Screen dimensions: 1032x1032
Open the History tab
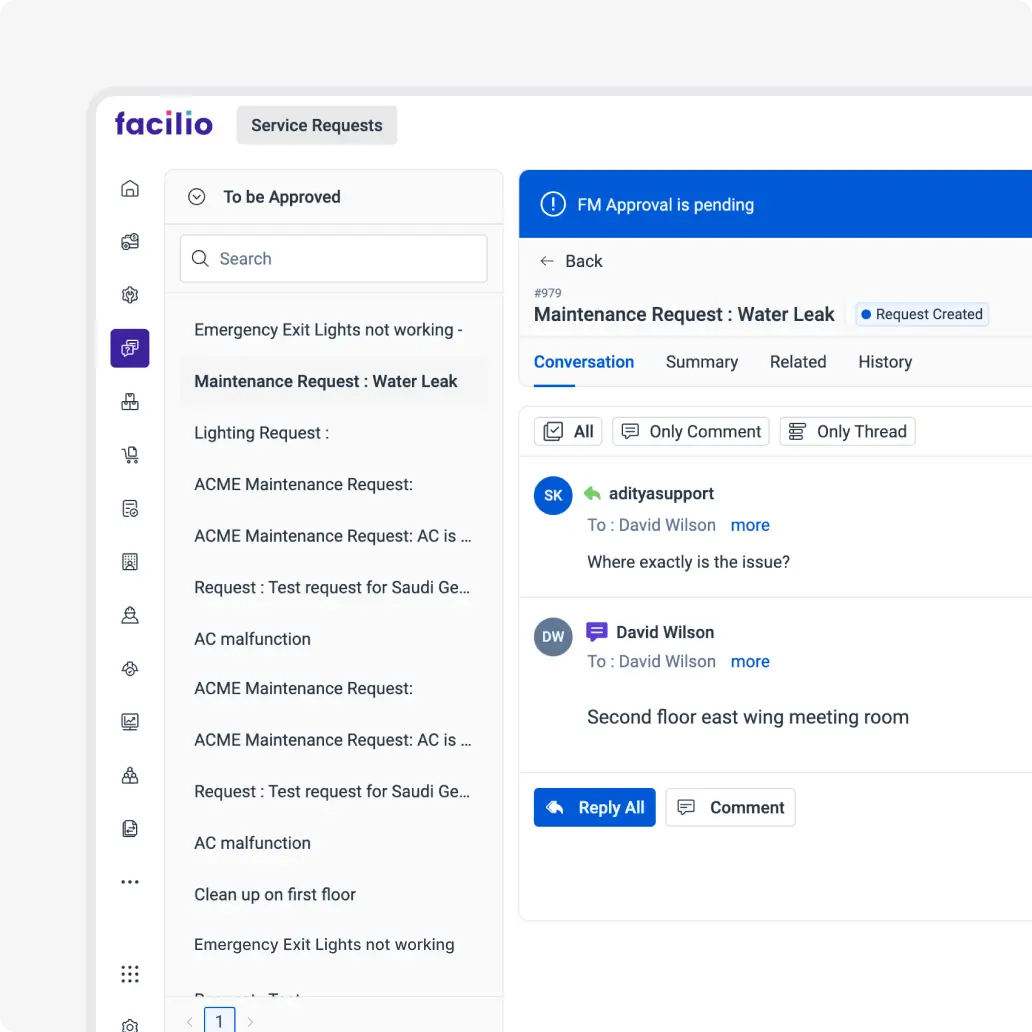point(884,362)
